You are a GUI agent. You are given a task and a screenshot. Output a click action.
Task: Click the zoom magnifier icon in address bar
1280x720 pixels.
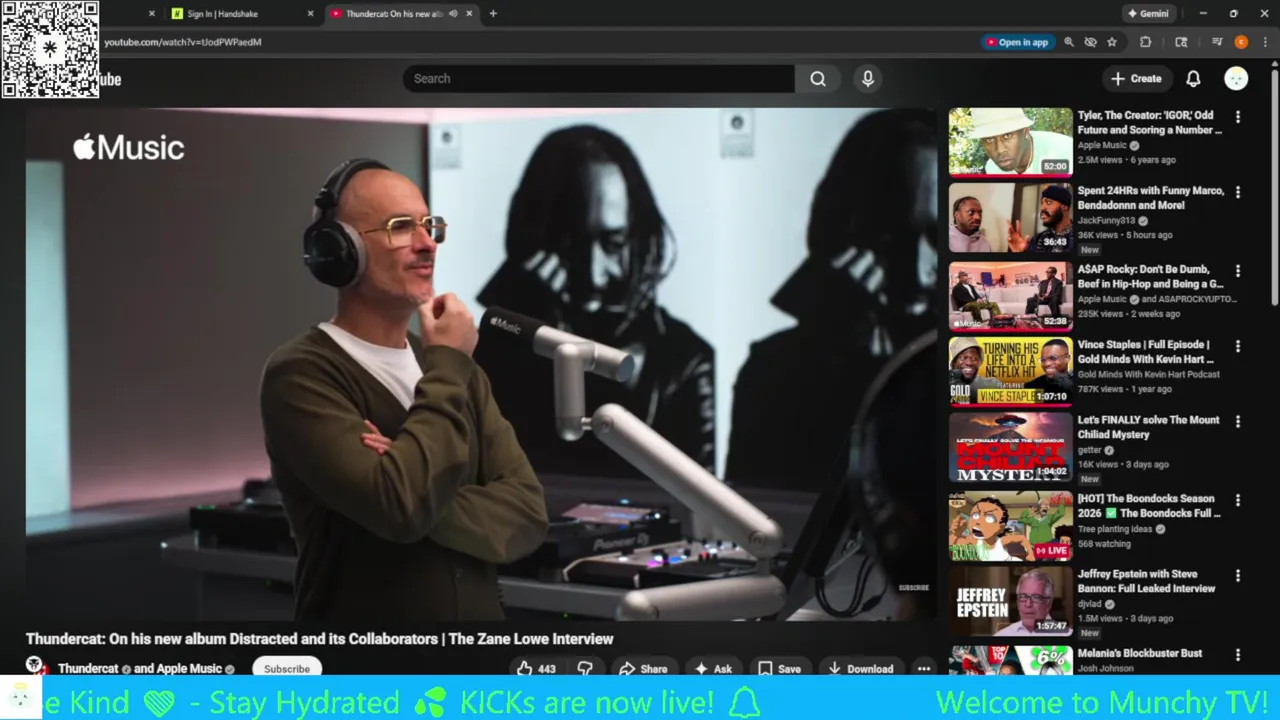[1068, 42]
